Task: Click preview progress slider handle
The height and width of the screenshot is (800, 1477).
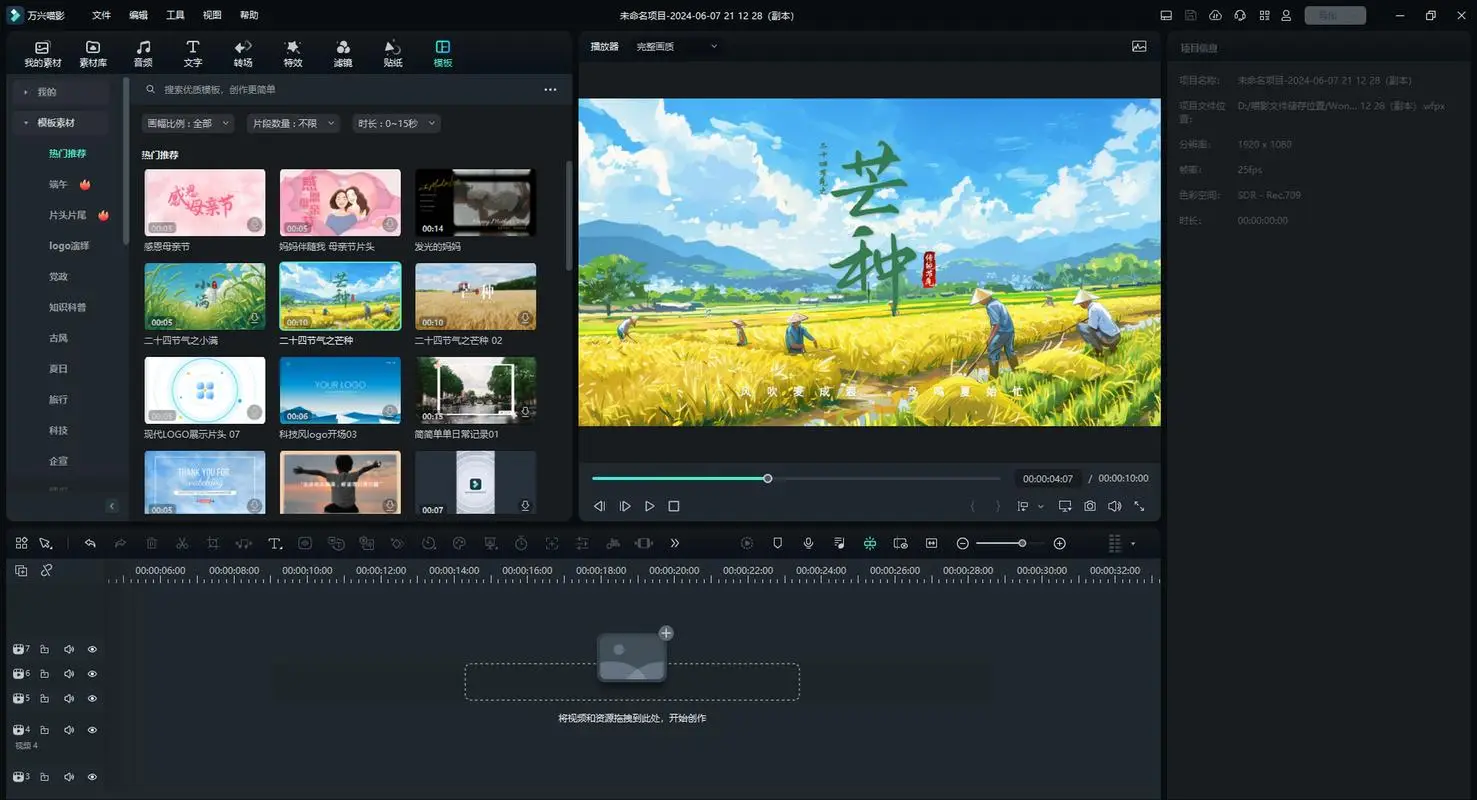Action: coord(768,478)
